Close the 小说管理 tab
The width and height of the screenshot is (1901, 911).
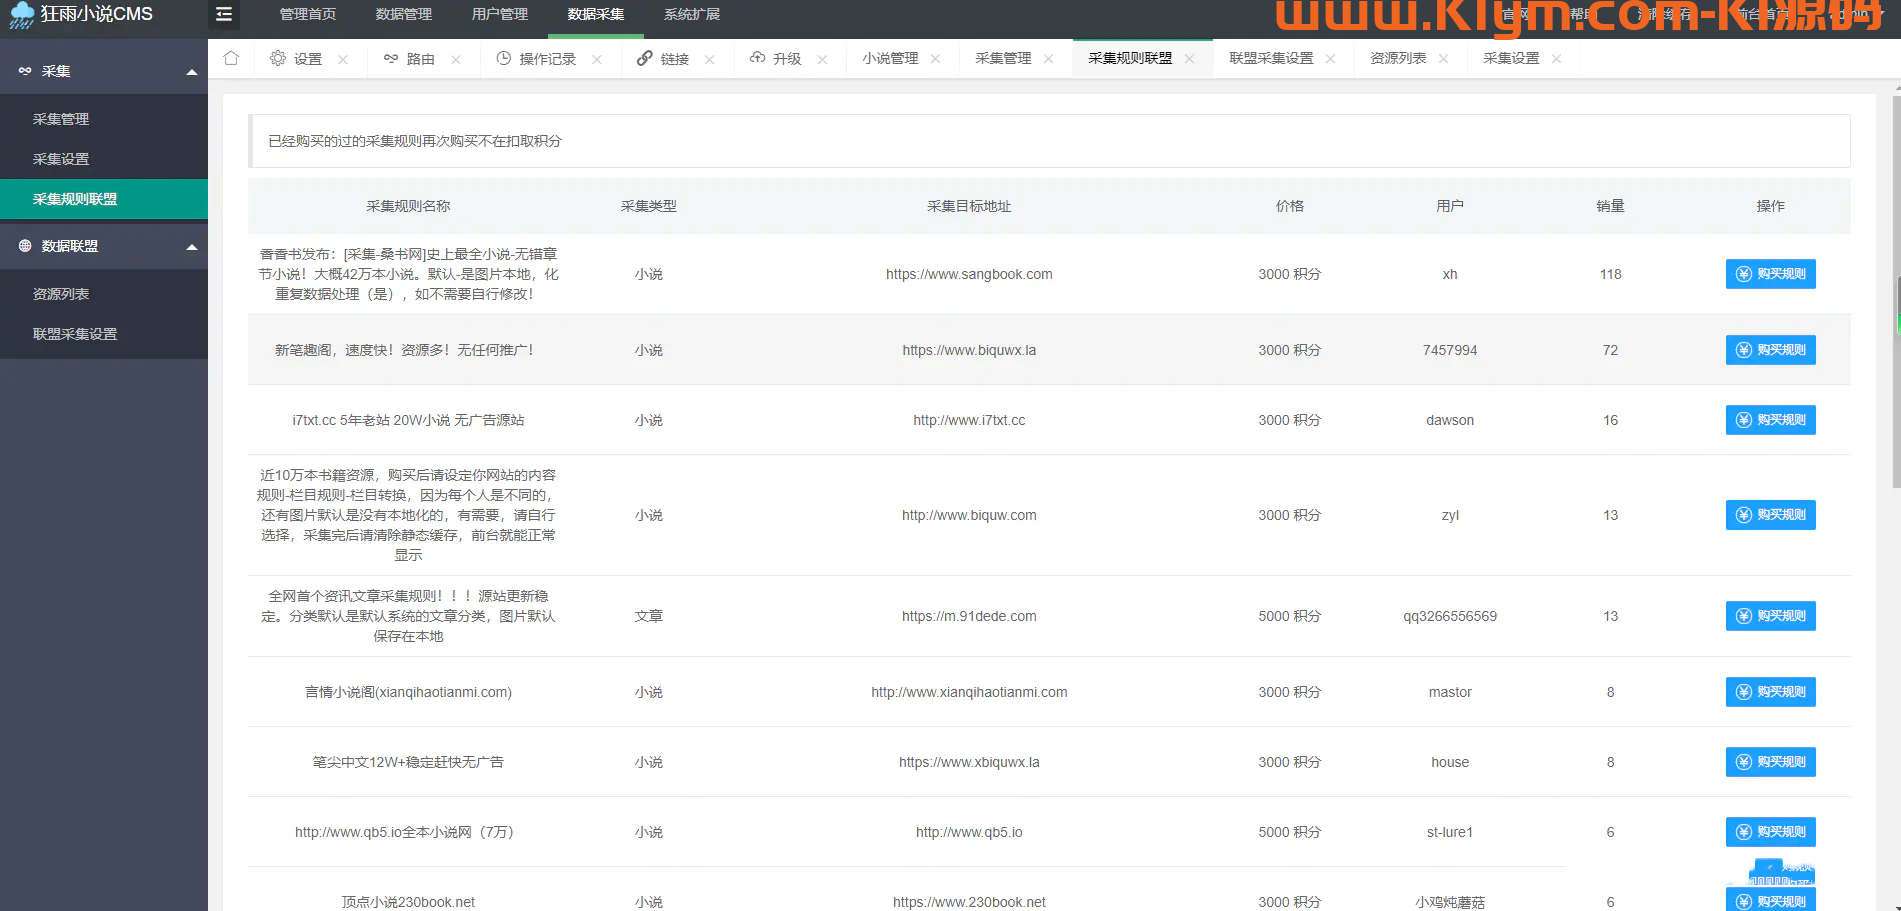935,59
